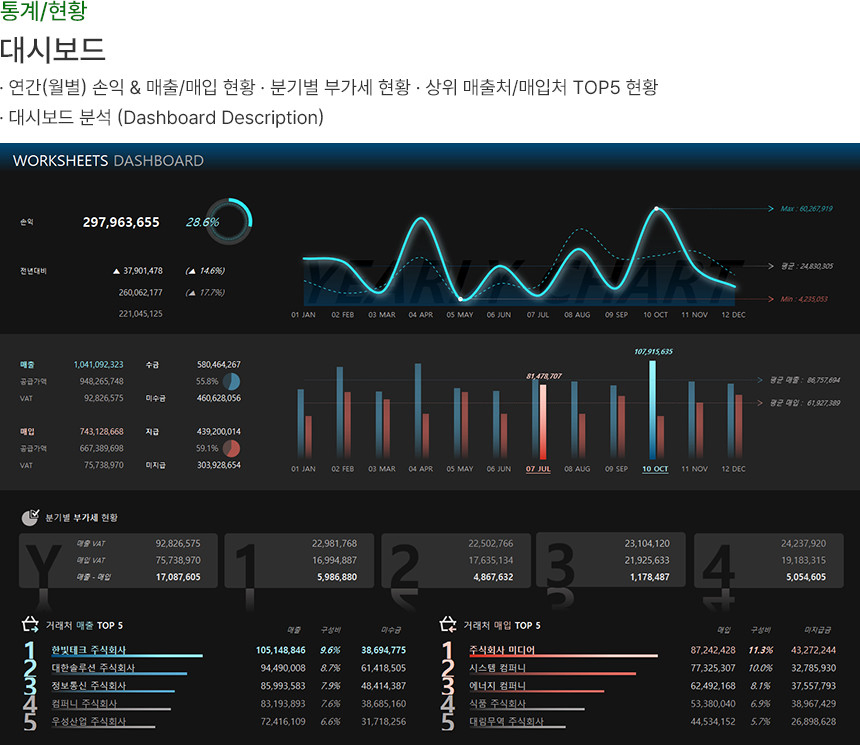860x745 pixels.
Task: Click the large Y yearly VAT card
Action: click(x=118, y=560)
